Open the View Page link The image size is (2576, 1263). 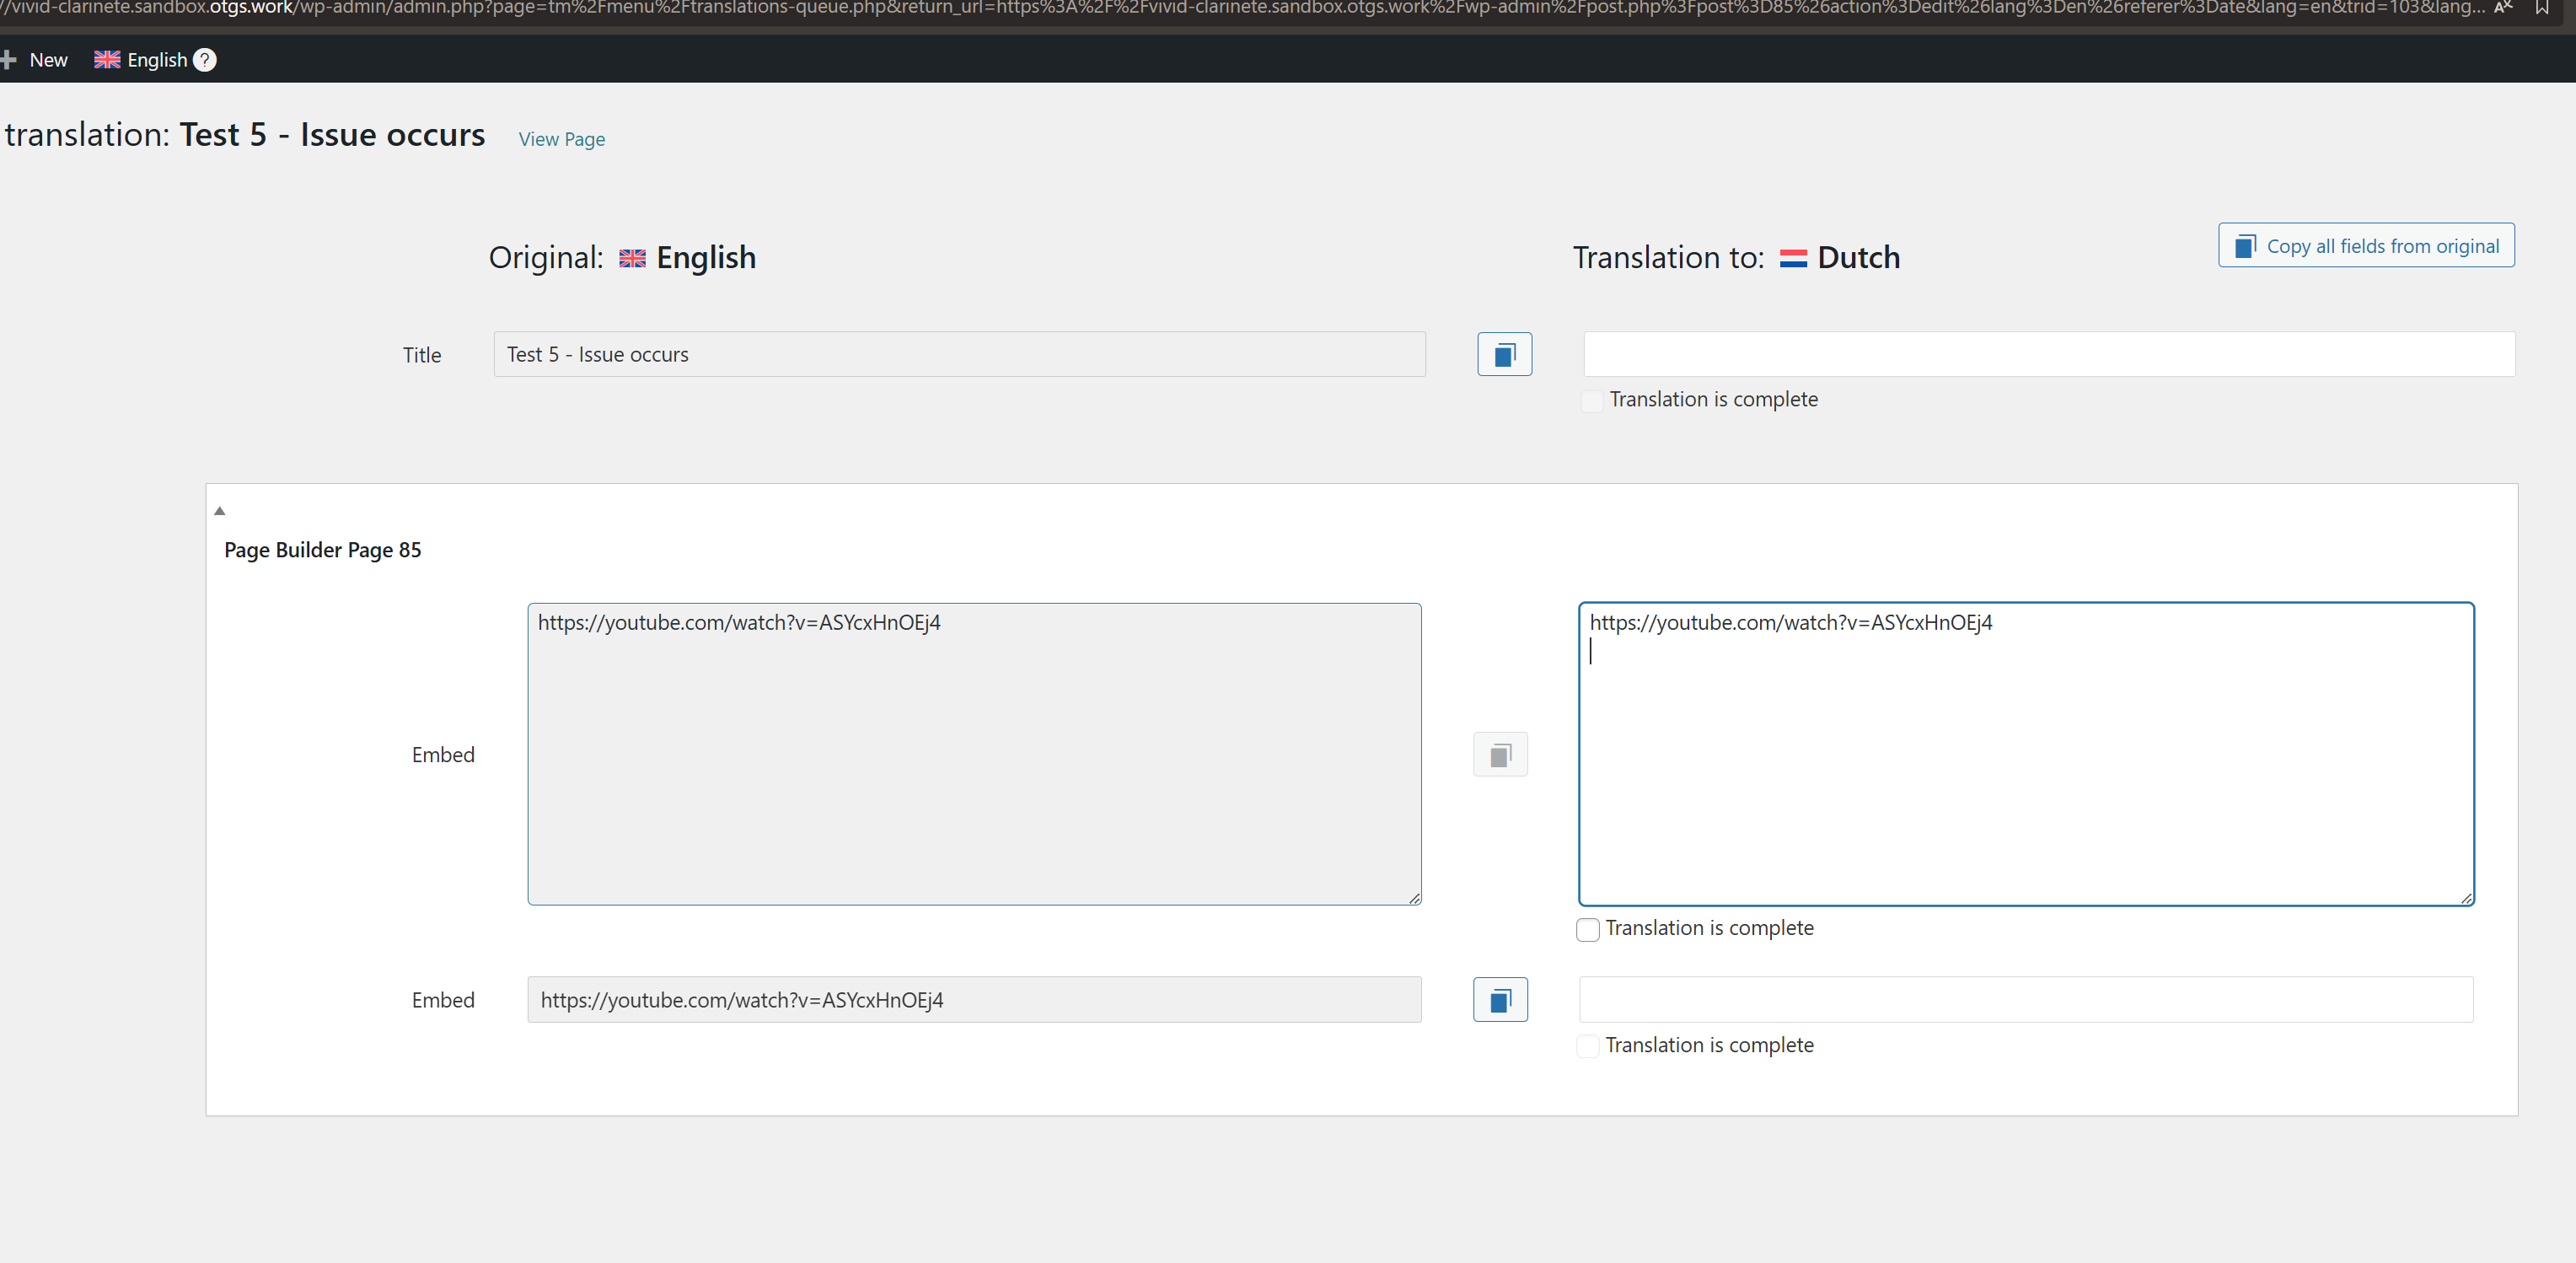561,139
